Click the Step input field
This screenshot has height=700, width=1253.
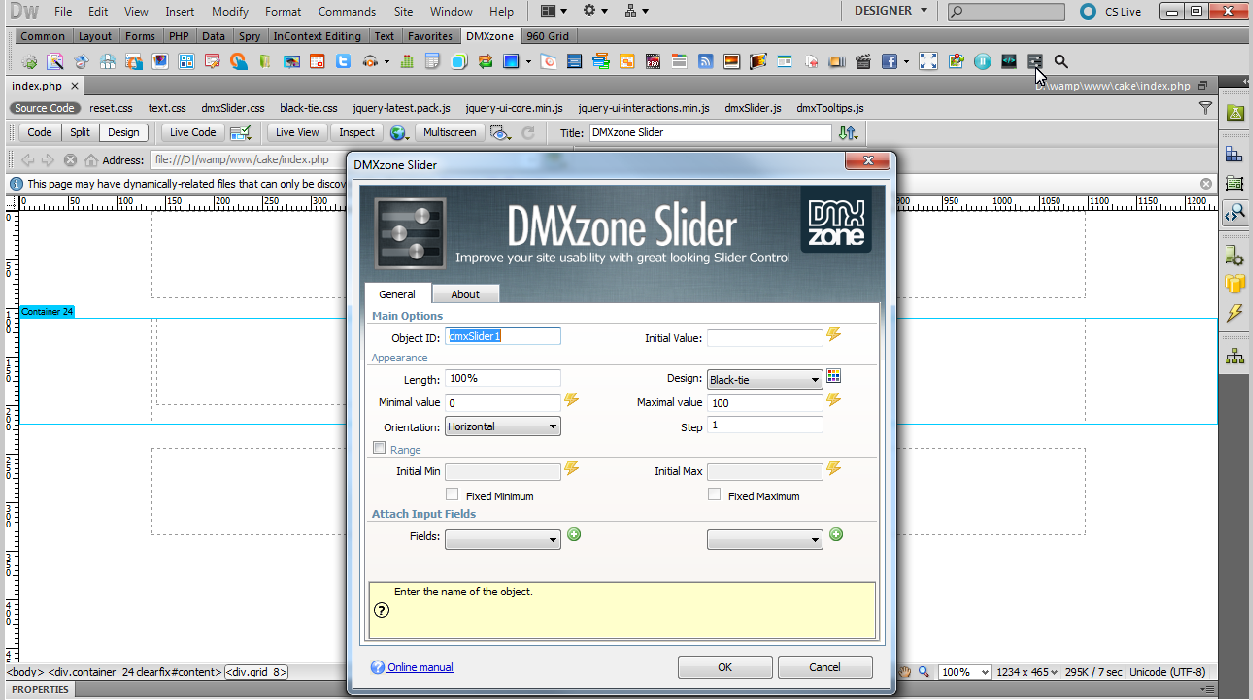click(765, 425)
